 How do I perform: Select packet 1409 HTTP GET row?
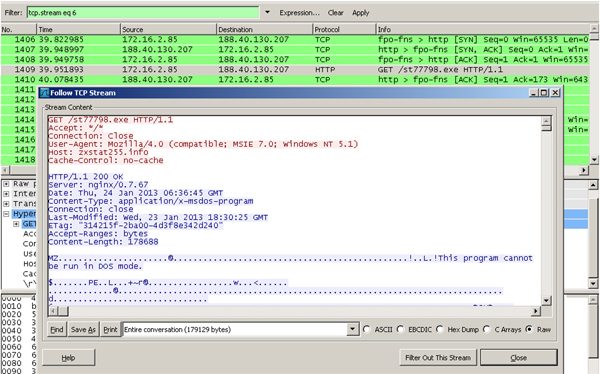295,69
